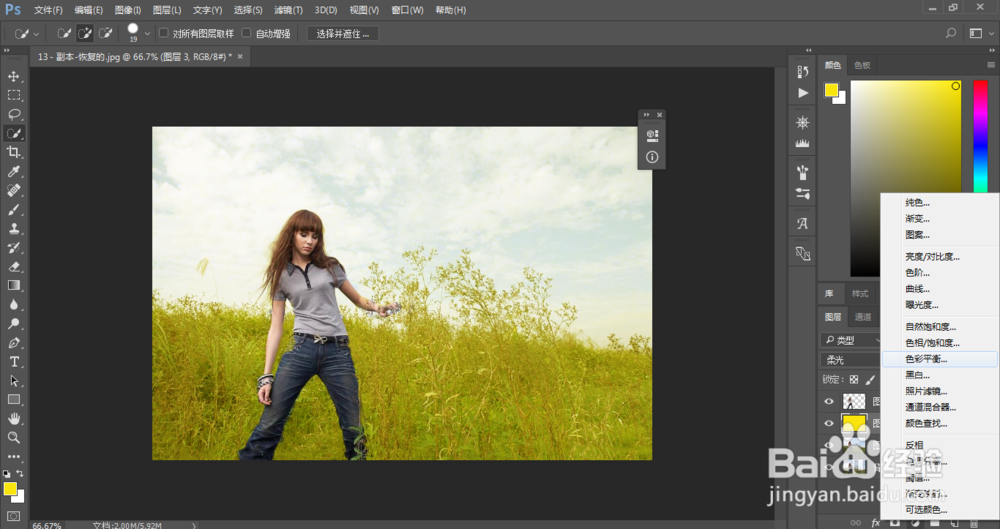The height and width of the screenshot is (529, 1000).
Task: Toggle lock image pixels brush icon
Action: point(870,380)
